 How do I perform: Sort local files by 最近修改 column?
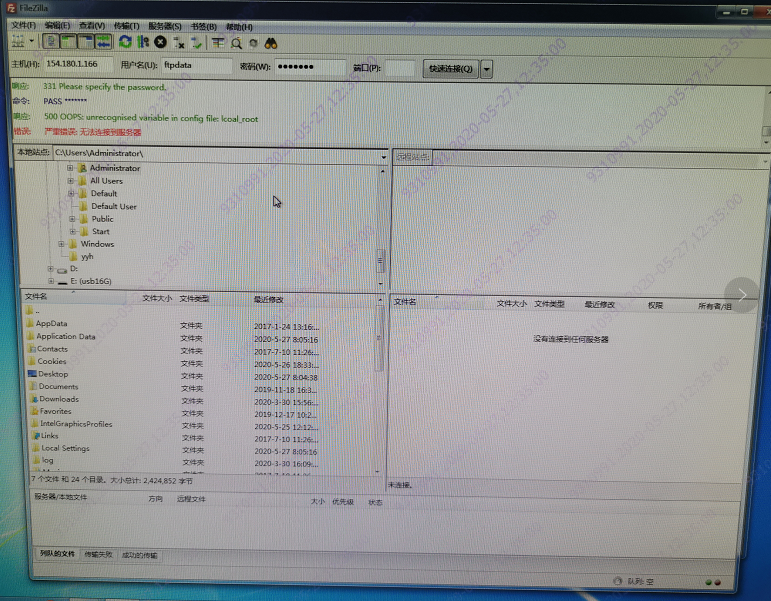(268, 300)
